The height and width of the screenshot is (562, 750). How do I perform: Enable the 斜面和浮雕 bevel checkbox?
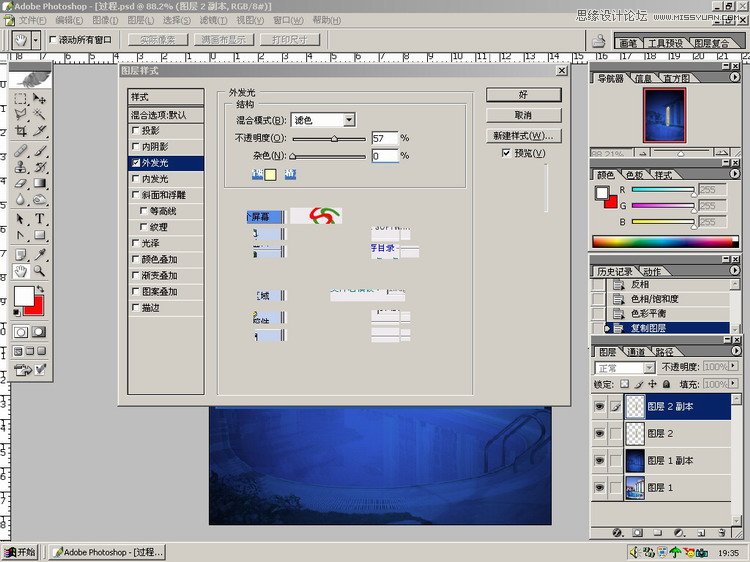click(136, 195)
